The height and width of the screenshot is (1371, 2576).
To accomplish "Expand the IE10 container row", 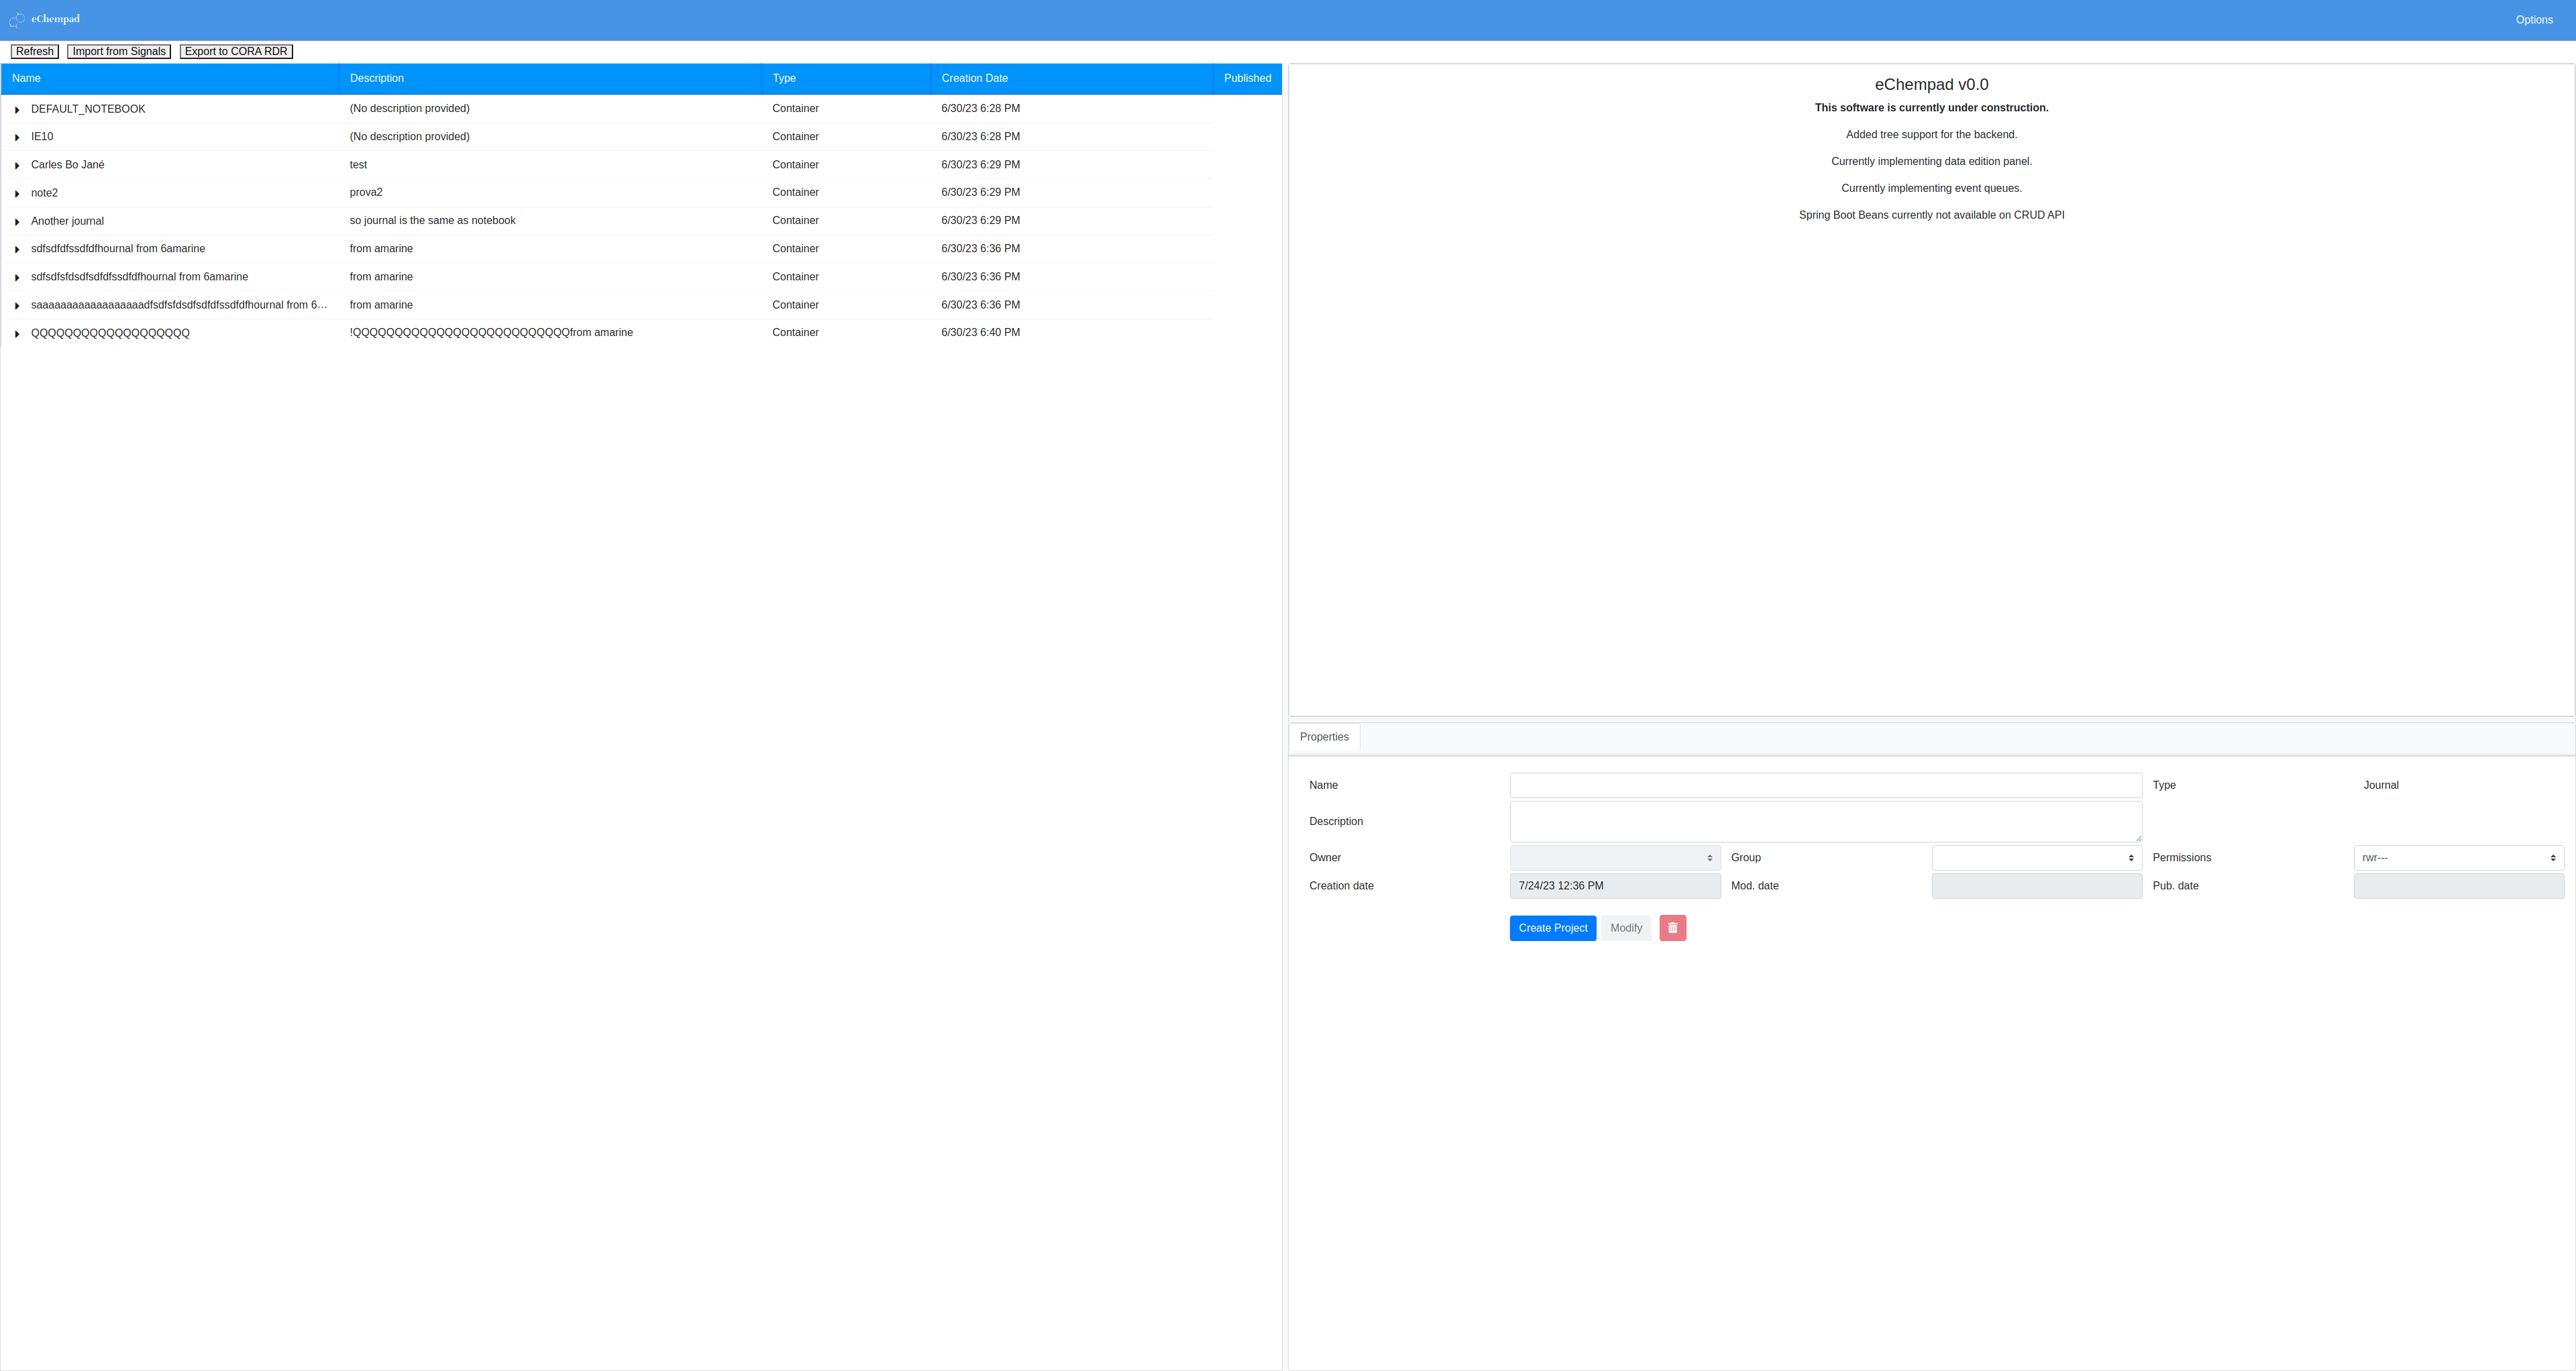I will point(17,137).
